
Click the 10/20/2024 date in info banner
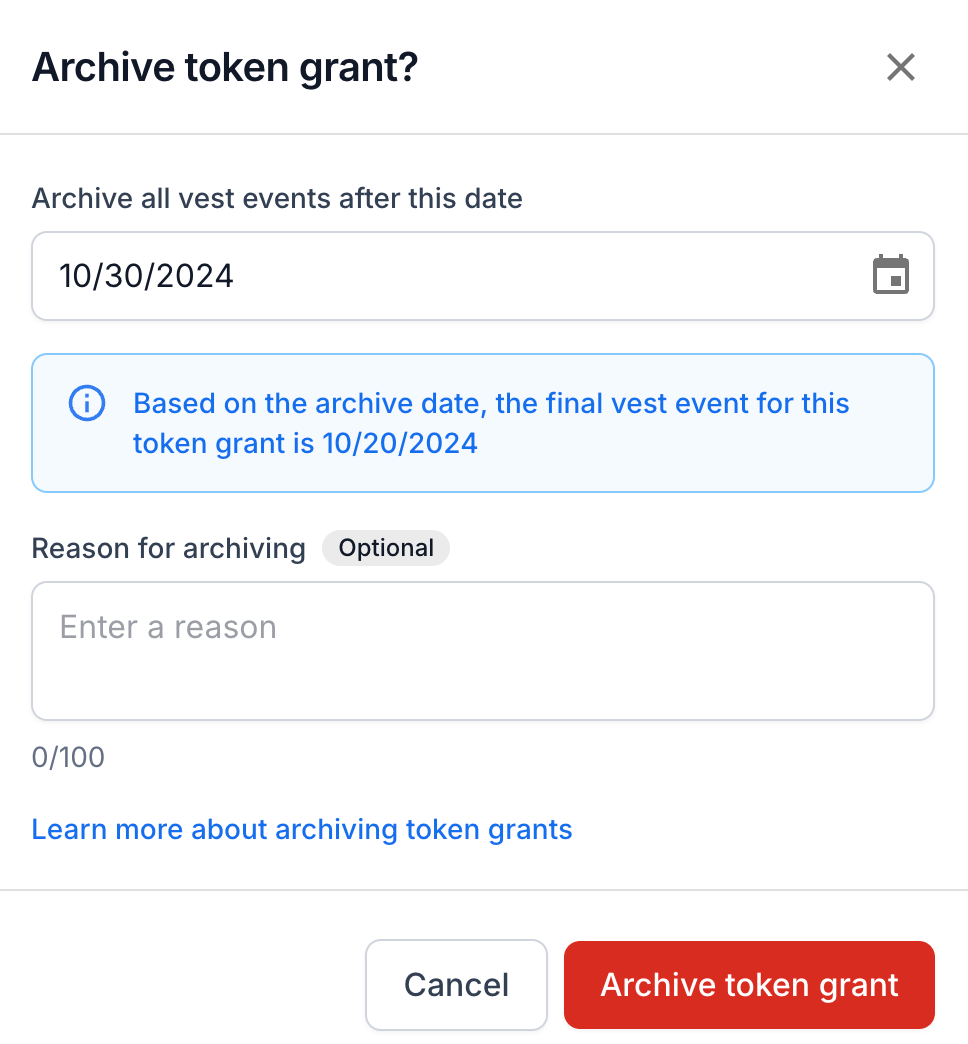tap(400, 443)
